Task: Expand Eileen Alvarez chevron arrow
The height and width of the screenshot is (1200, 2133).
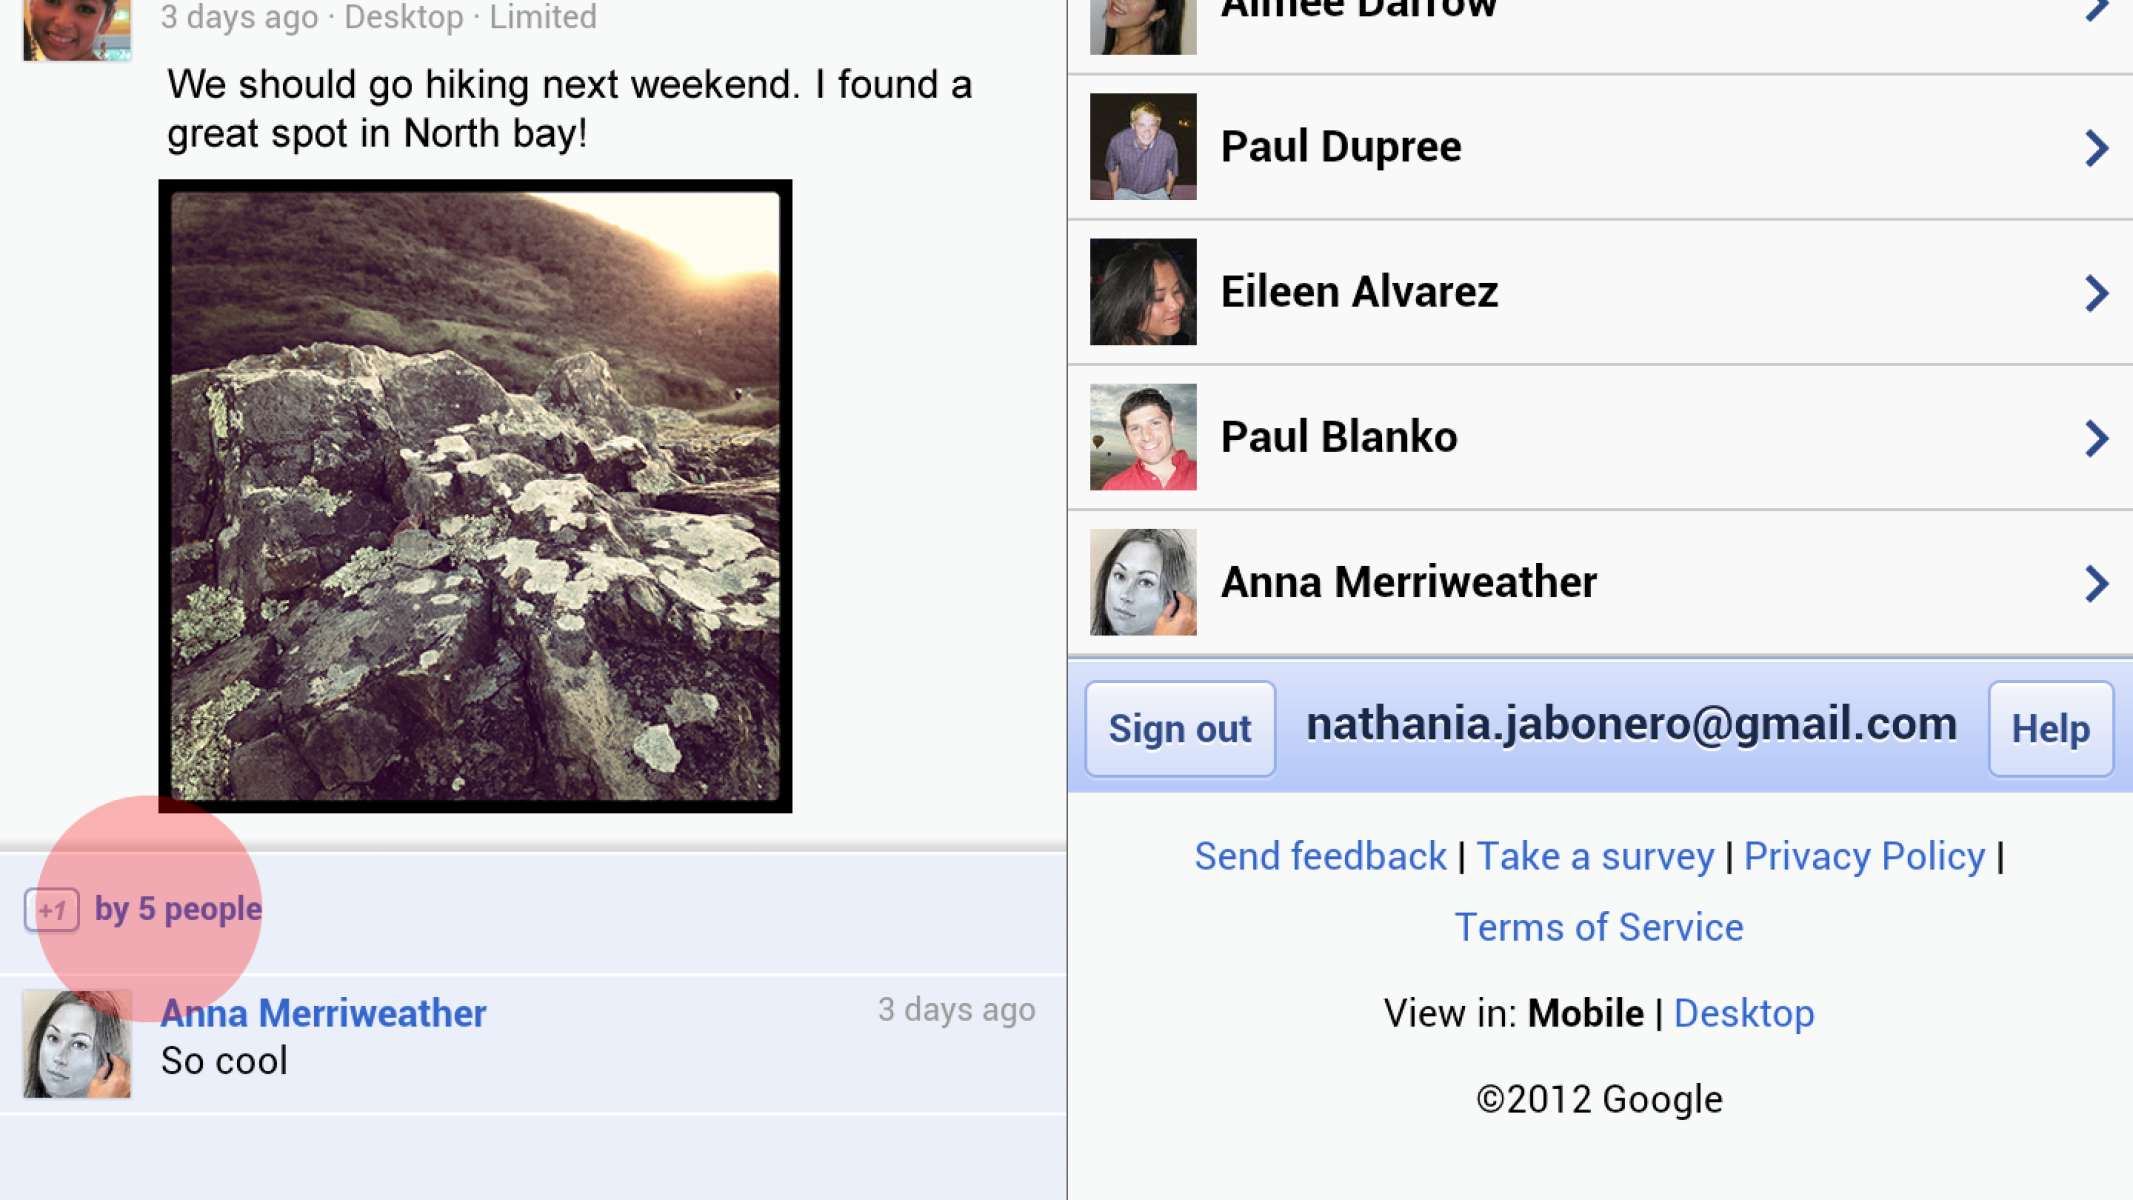Action: [x=2096, y=293]
